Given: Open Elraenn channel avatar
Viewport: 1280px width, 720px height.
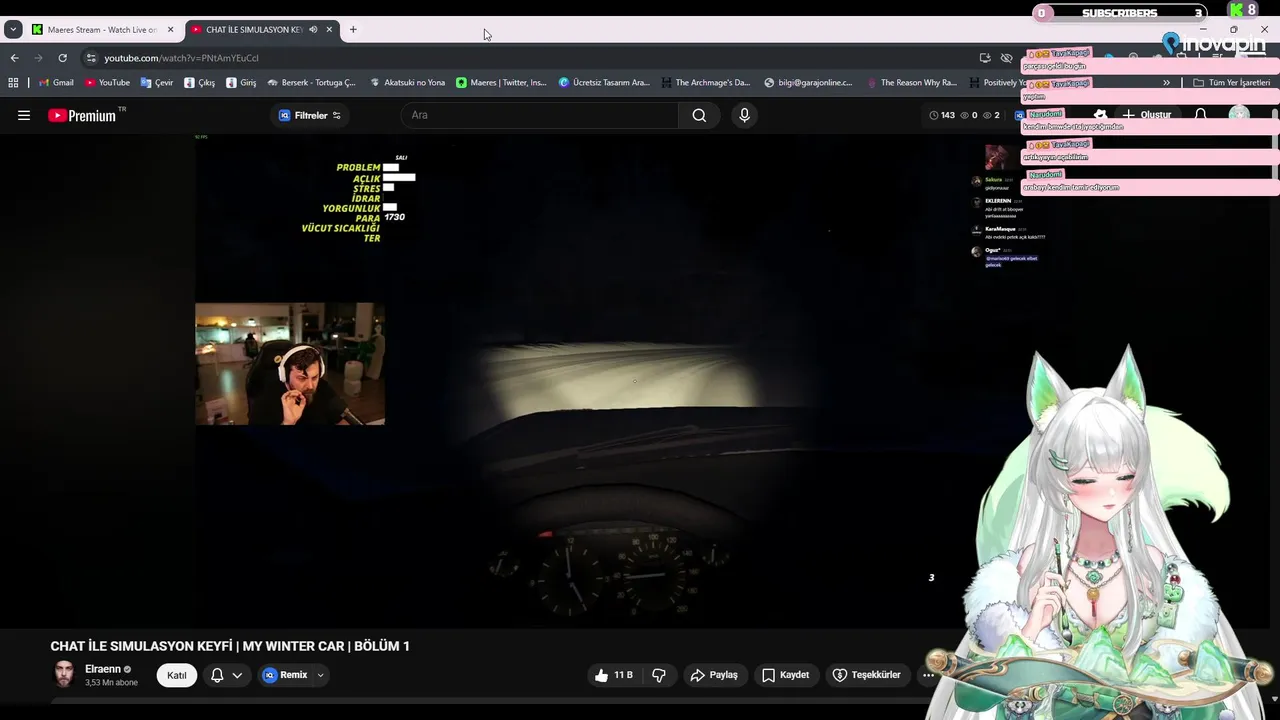Looking at the screenshot, I should [64, 674].
